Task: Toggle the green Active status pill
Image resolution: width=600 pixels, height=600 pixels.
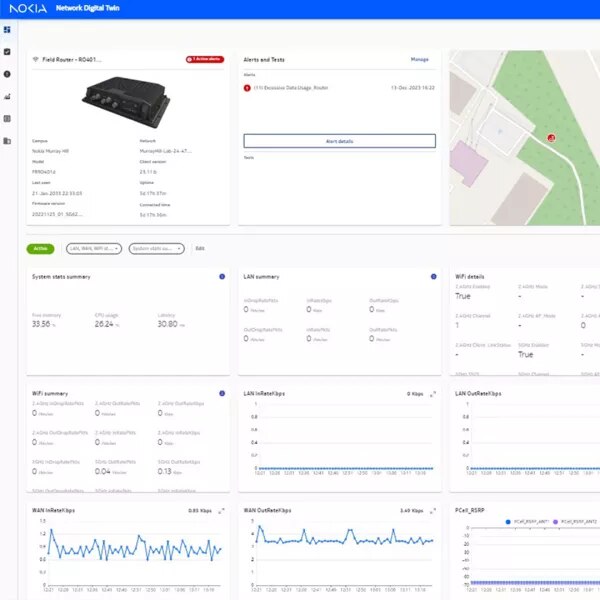Action: [40, 248]
